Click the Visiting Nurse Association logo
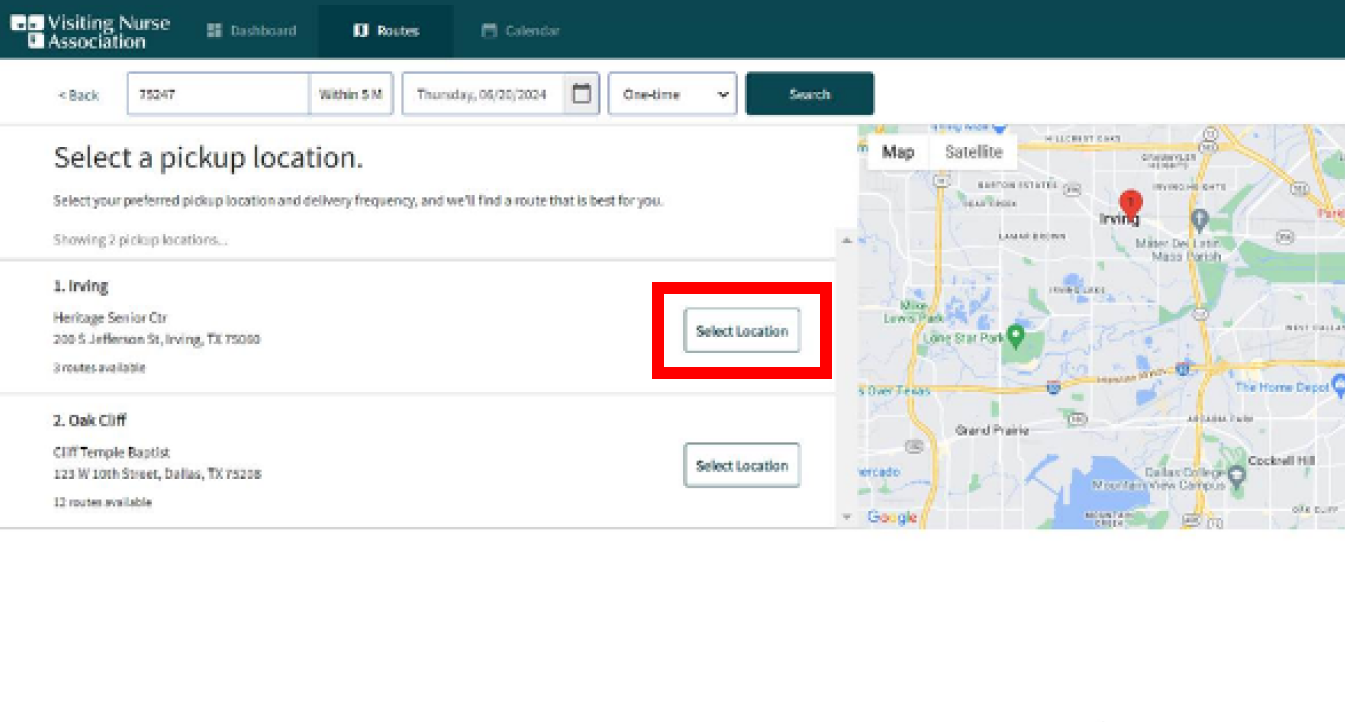The image size is (1345, 722). point(90,31)
